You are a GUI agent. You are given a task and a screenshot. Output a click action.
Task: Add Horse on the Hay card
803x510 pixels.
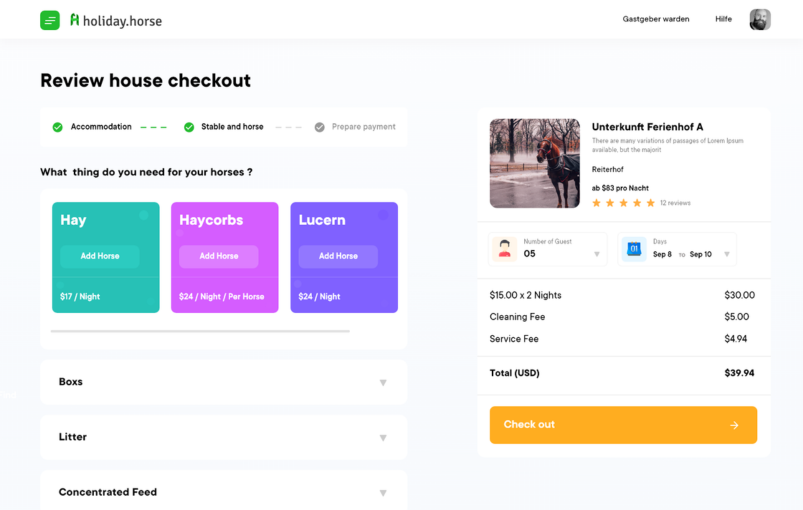coord(100,256)
